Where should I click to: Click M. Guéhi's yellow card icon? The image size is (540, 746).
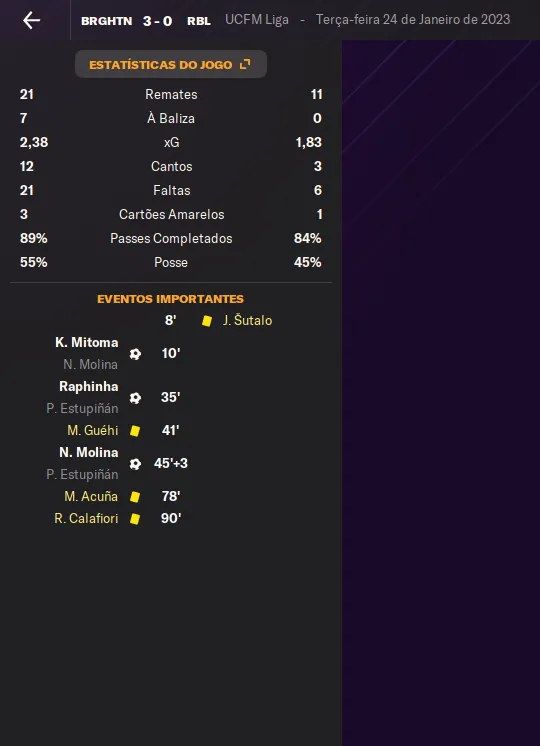pos(135,431)
